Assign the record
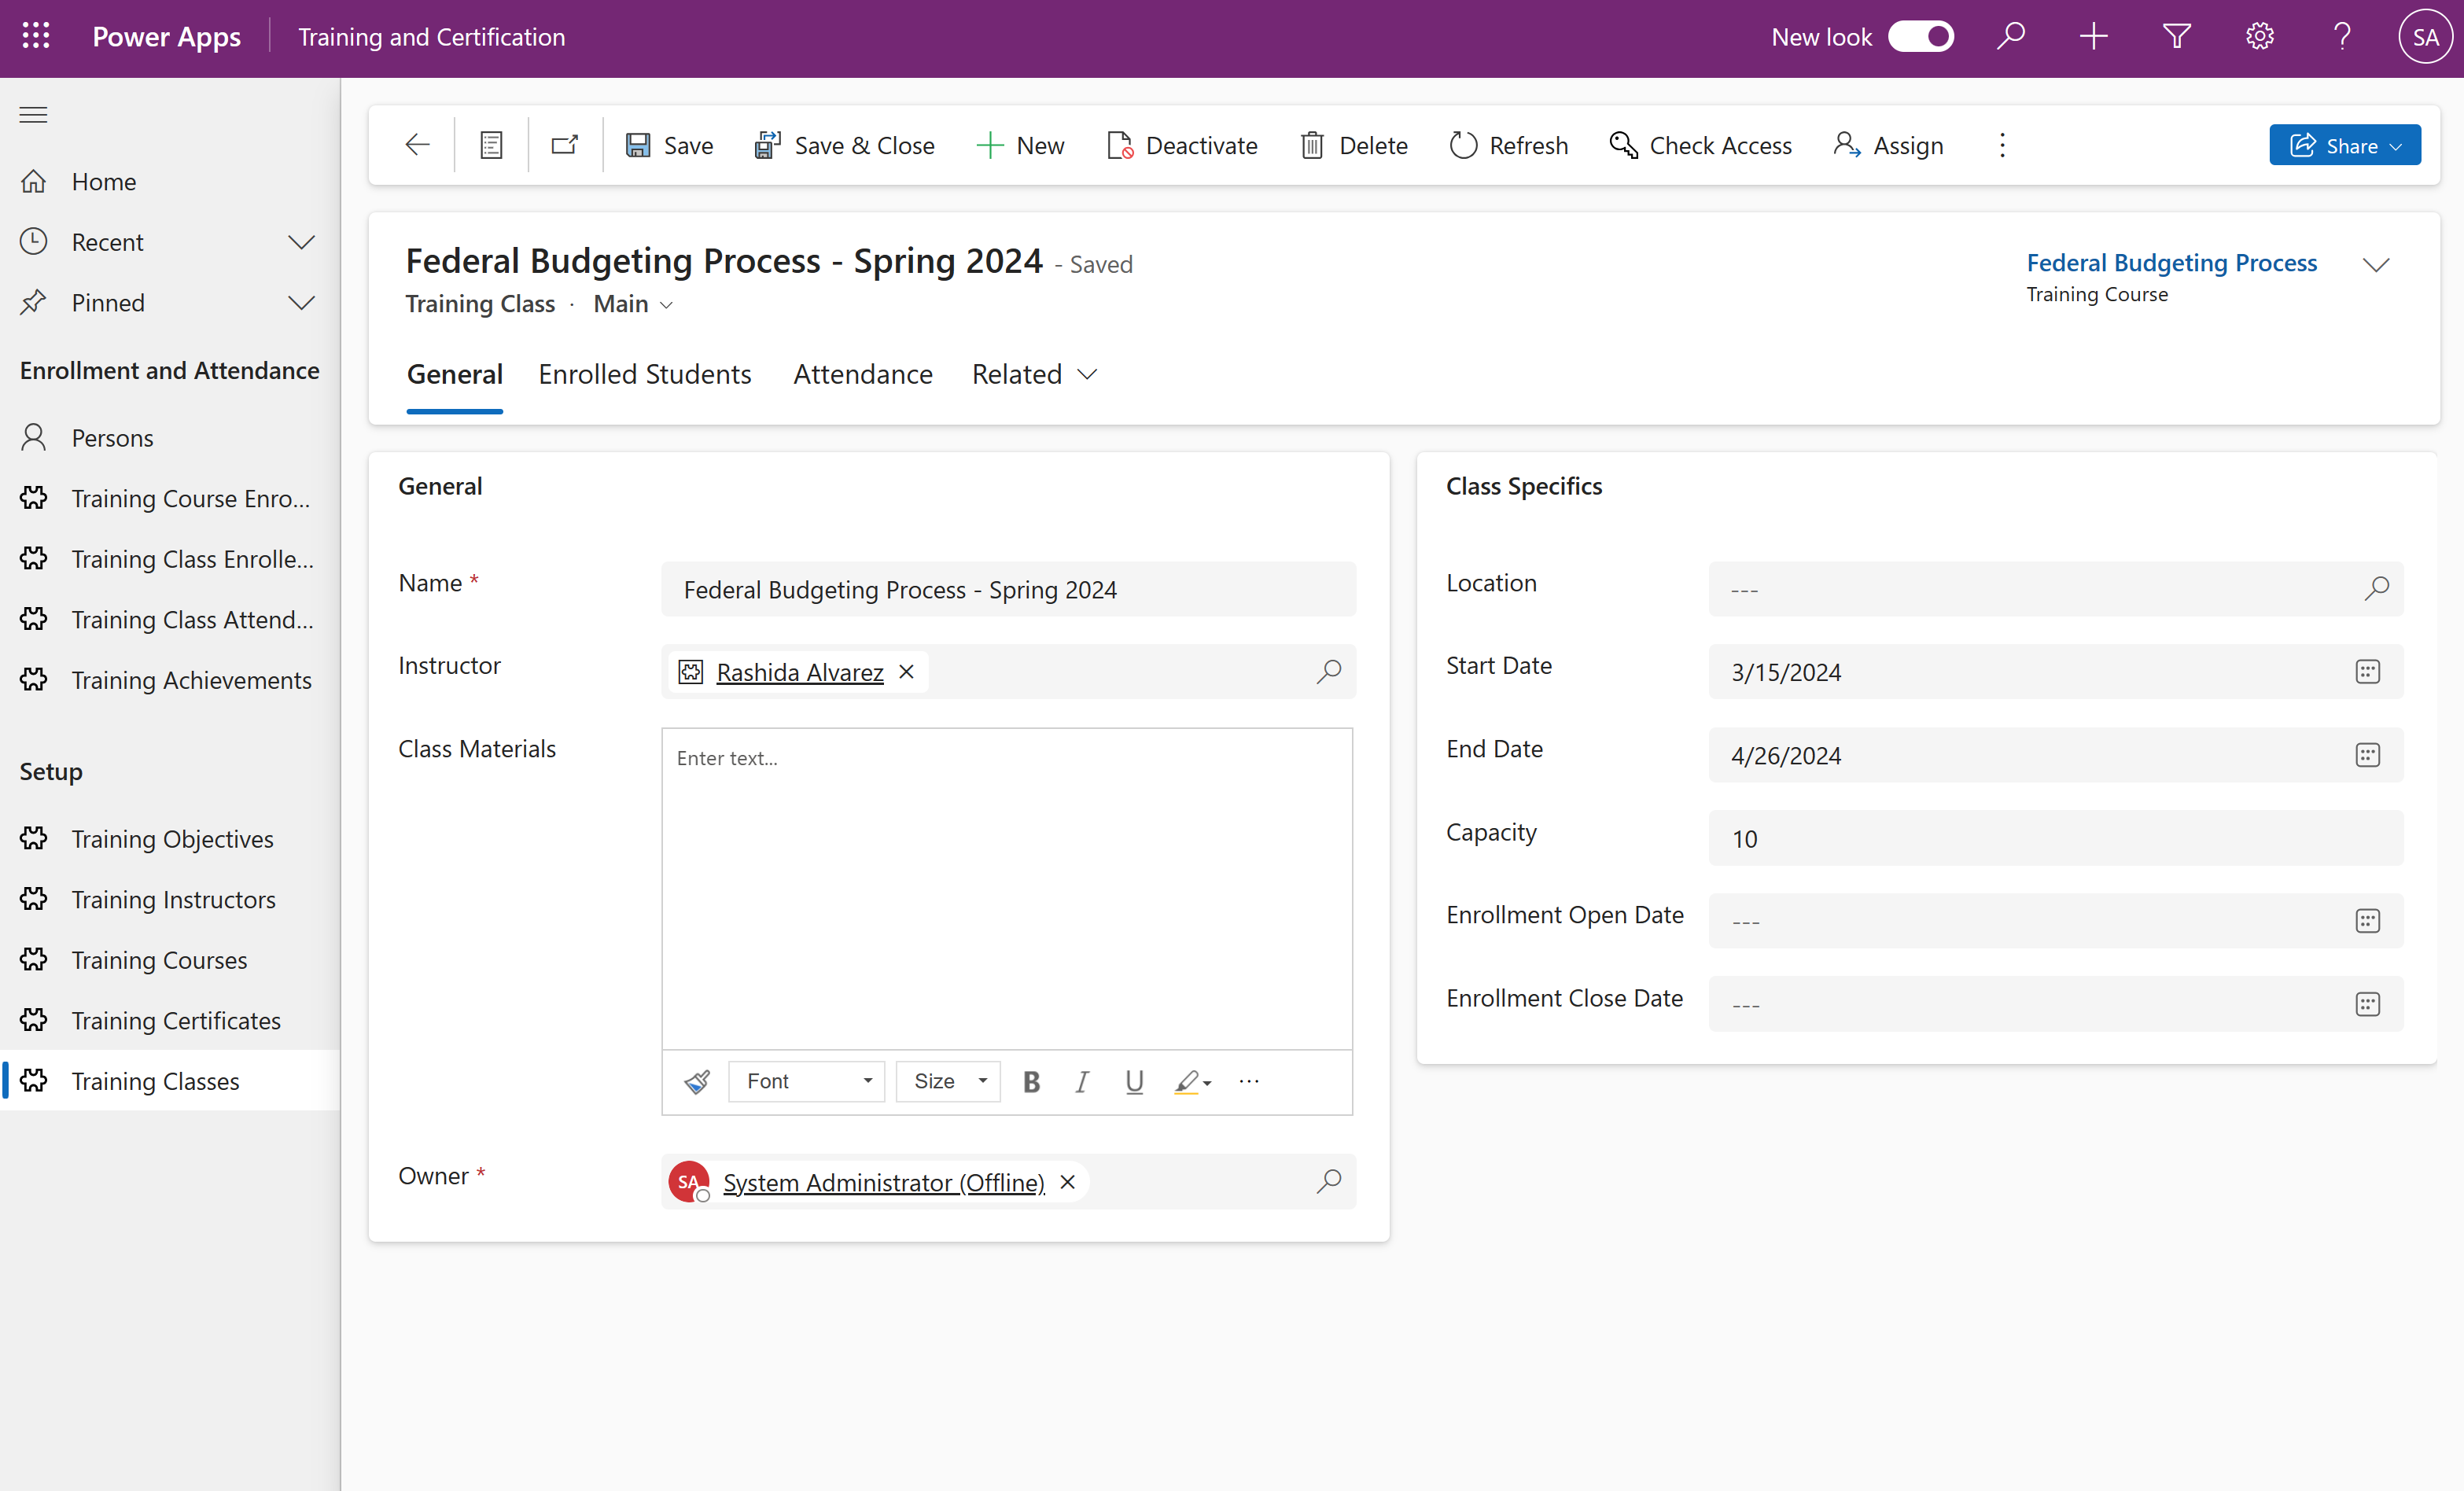 (x=1888, y=145)
